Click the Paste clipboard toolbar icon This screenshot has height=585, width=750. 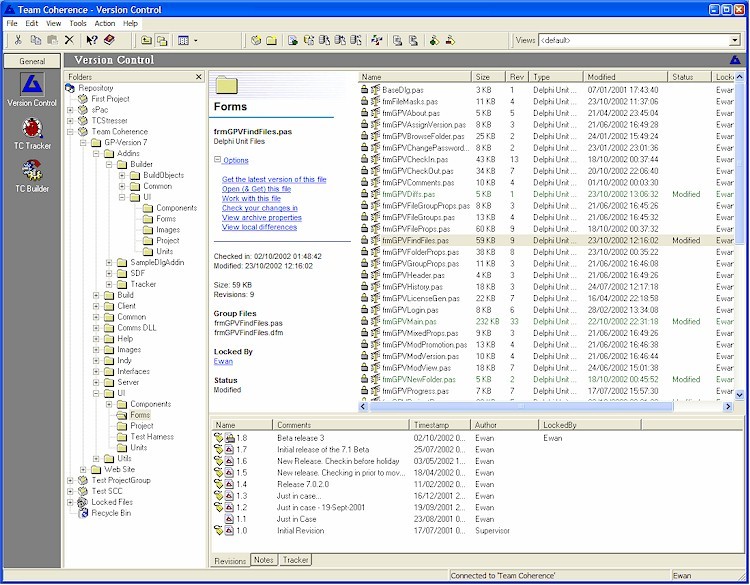click(52, 40)
